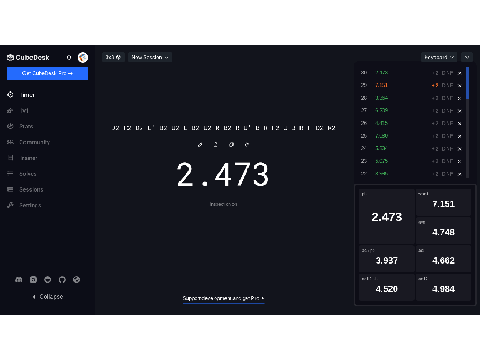The image size is (480, 360).
Task: Delete solve 25 with its X icon
Action: tap(460, 136)
